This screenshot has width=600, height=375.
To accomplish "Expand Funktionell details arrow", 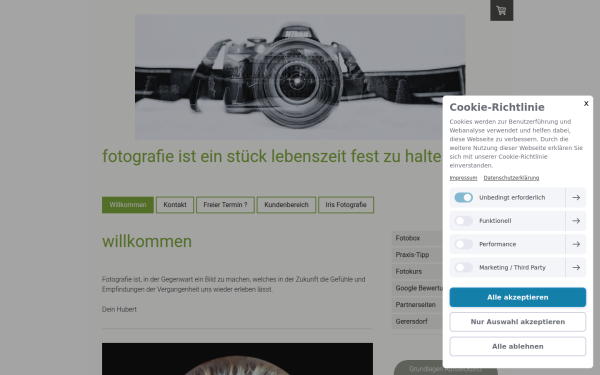I will (576, 221).
